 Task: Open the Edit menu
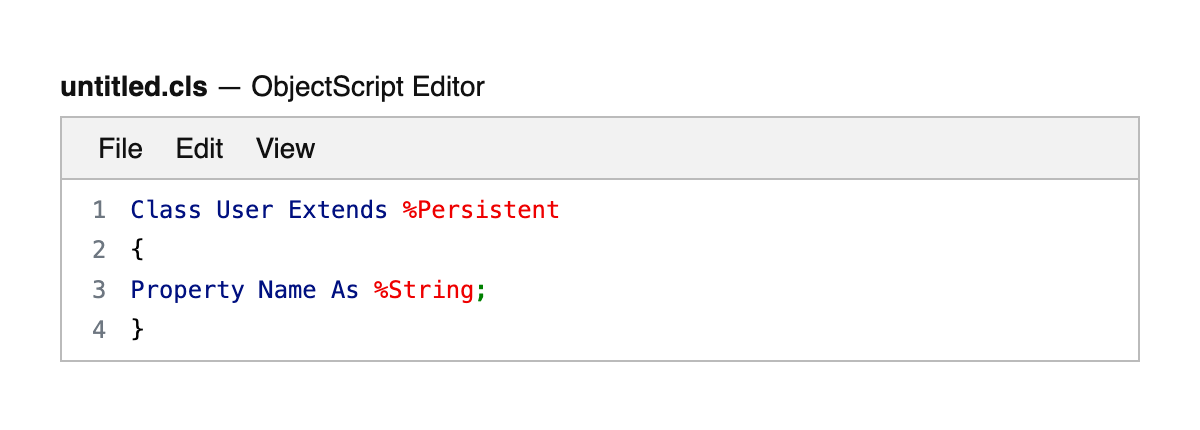click(199, 149)
